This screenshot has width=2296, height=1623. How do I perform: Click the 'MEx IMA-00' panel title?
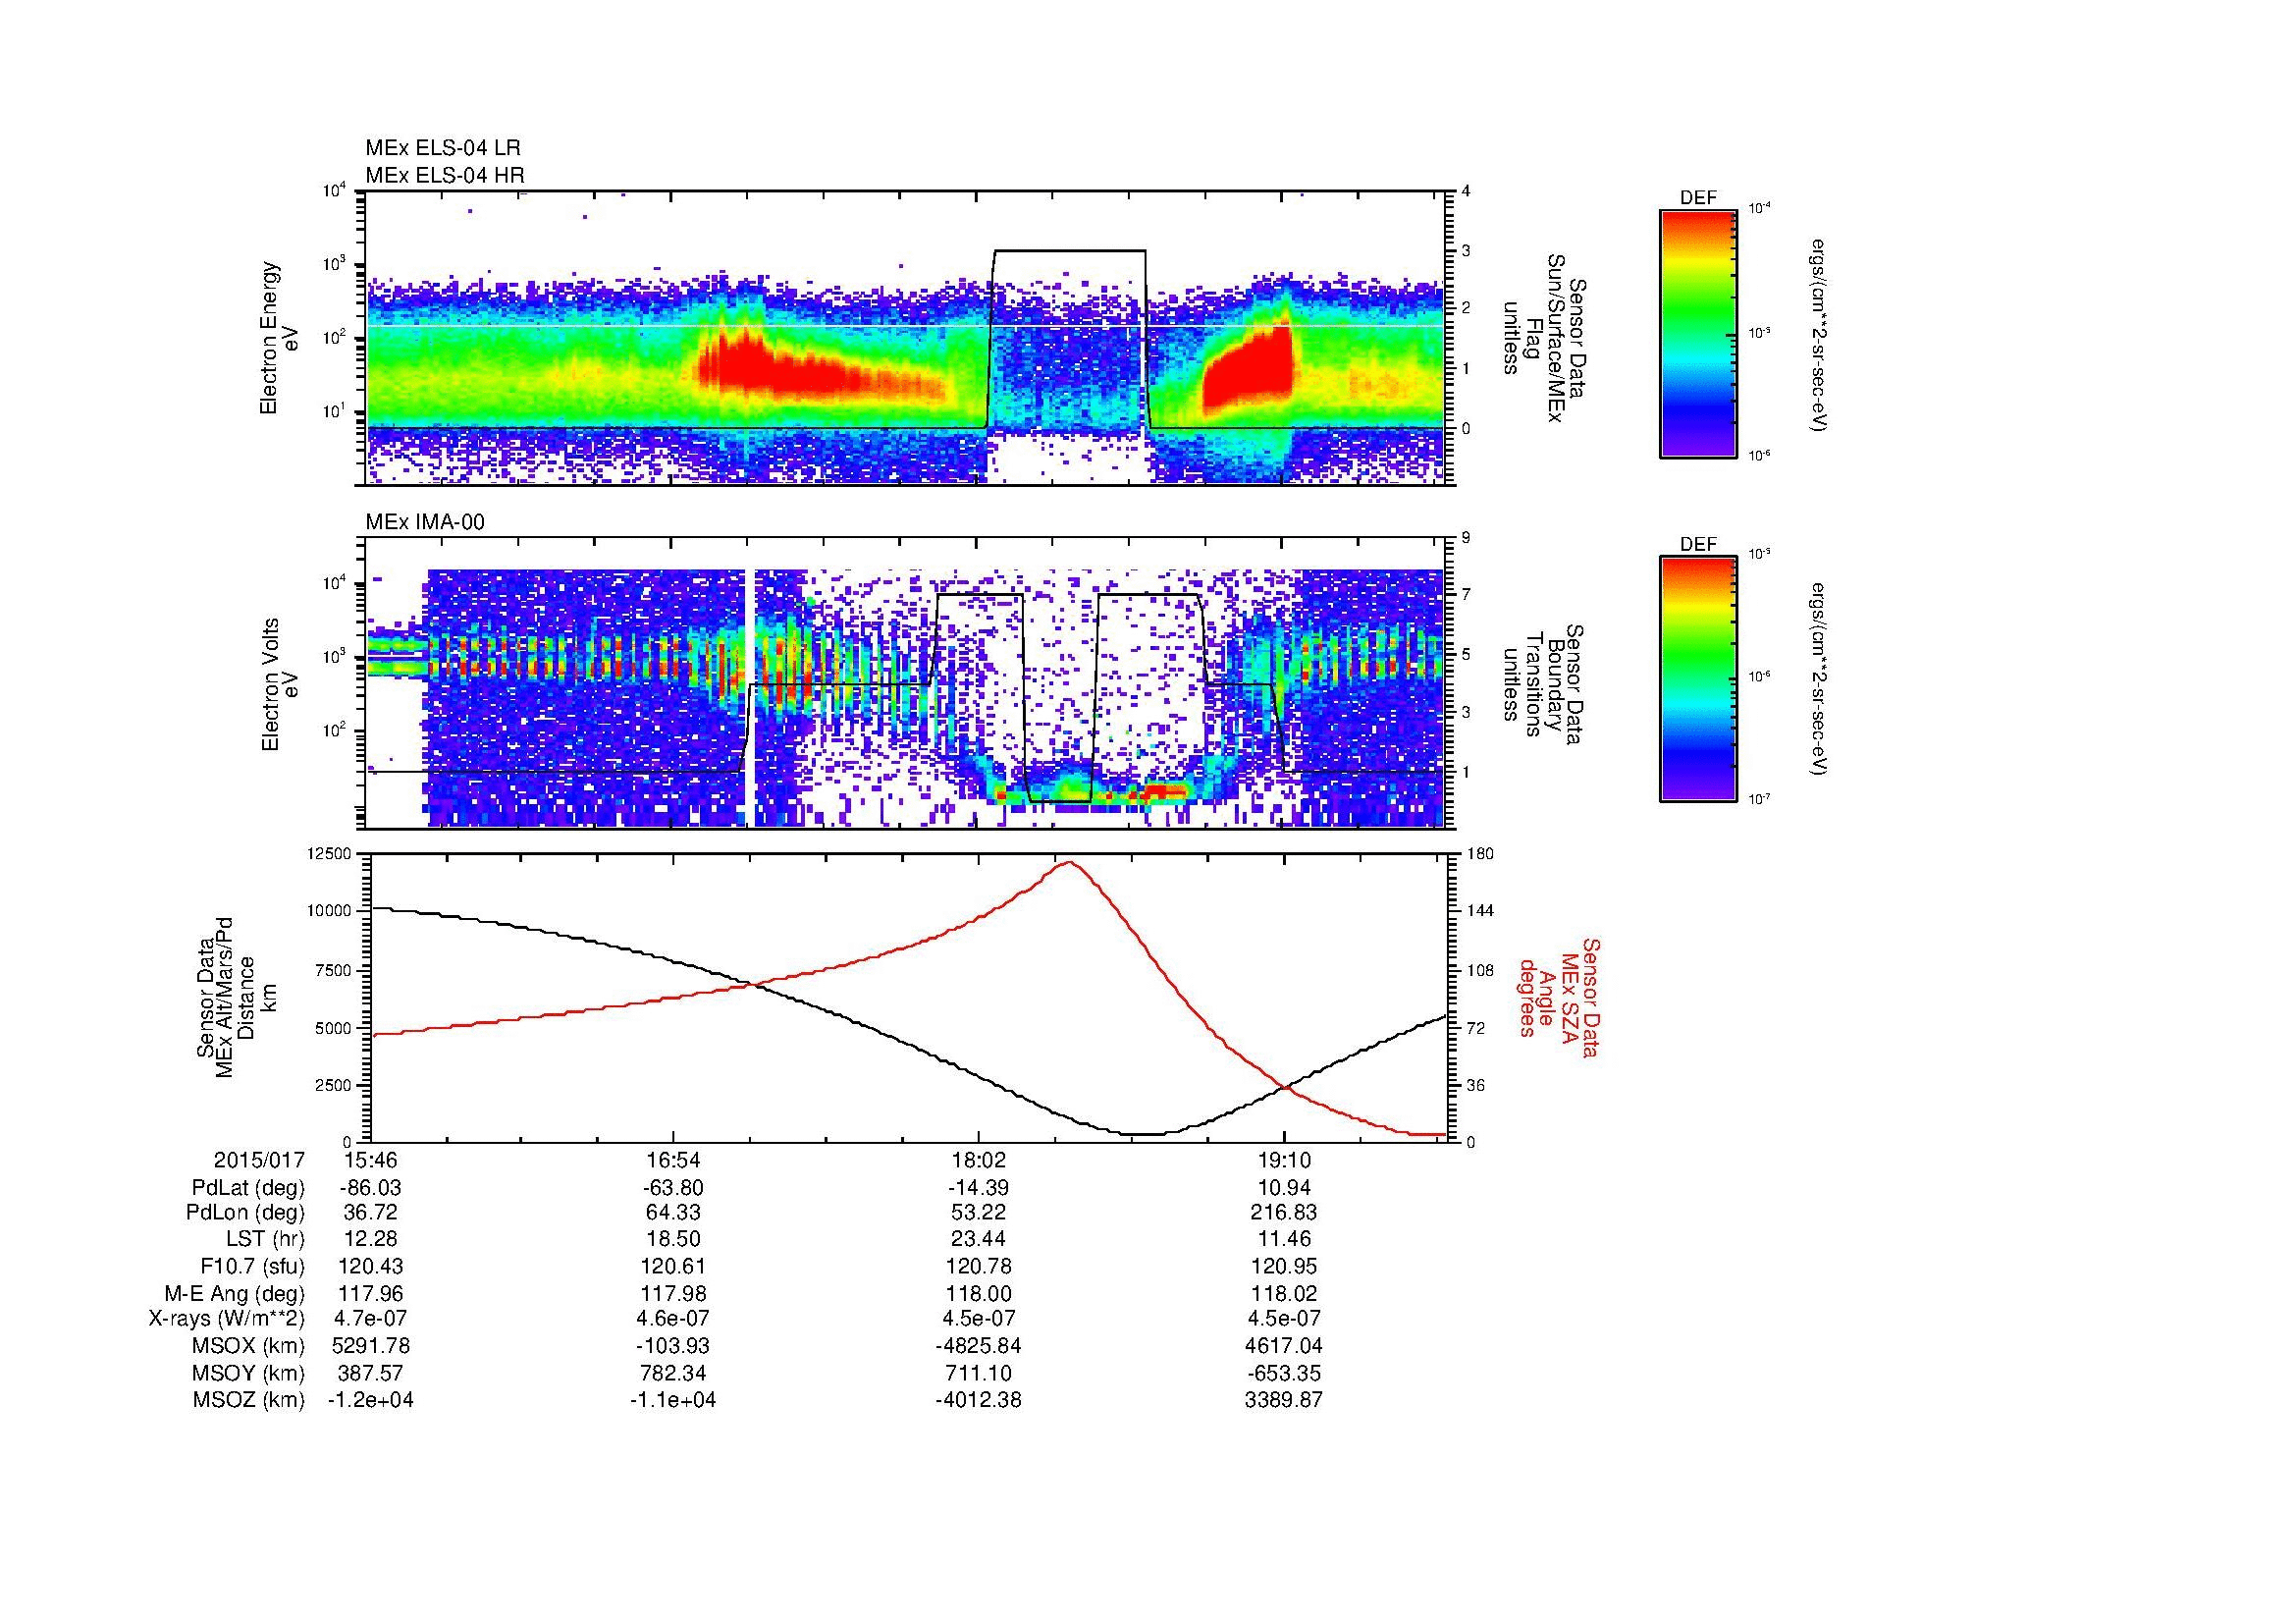click(x=425, y=522)
